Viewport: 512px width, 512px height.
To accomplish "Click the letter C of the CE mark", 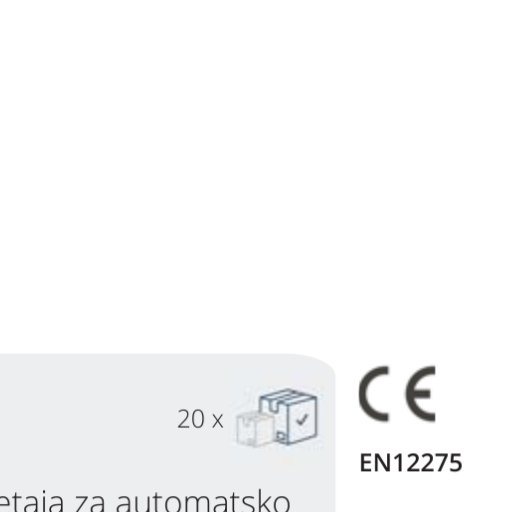I will pyautogui.click(x=374, y=394).
